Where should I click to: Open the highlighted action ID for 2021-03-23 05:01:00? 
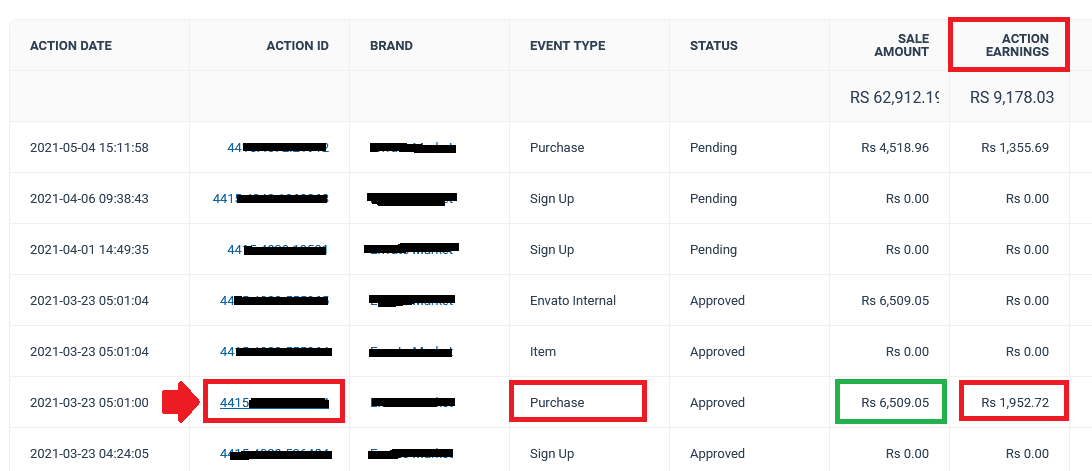(274, 403)
